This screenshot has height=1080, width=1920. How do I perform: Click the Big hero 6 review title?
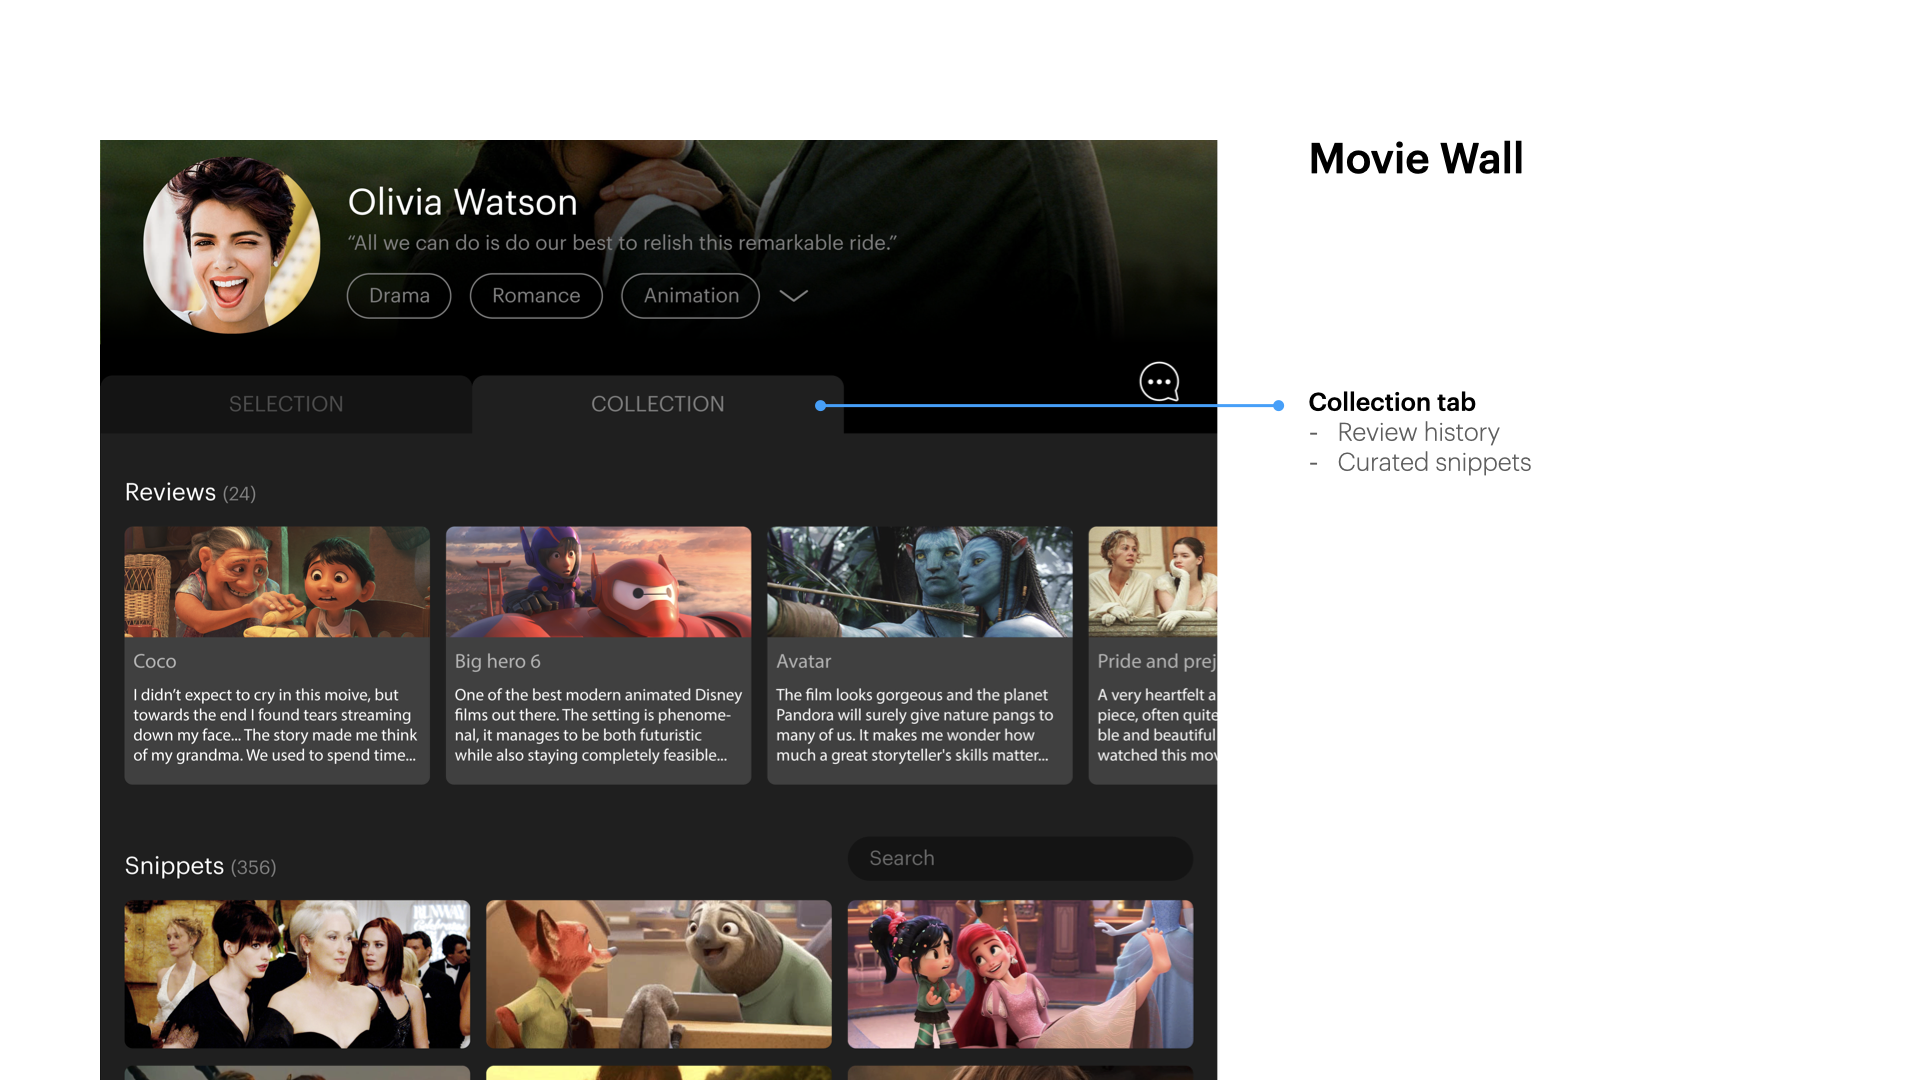click(497, 661)
